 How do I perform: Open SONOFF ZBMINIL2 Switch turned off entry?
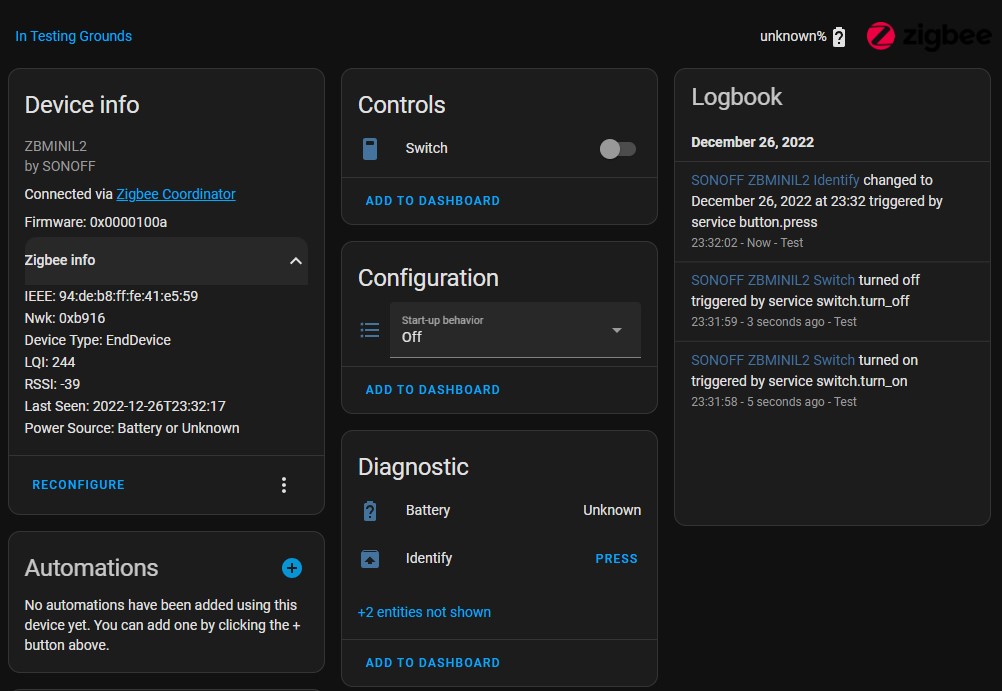tap(773, 280)
